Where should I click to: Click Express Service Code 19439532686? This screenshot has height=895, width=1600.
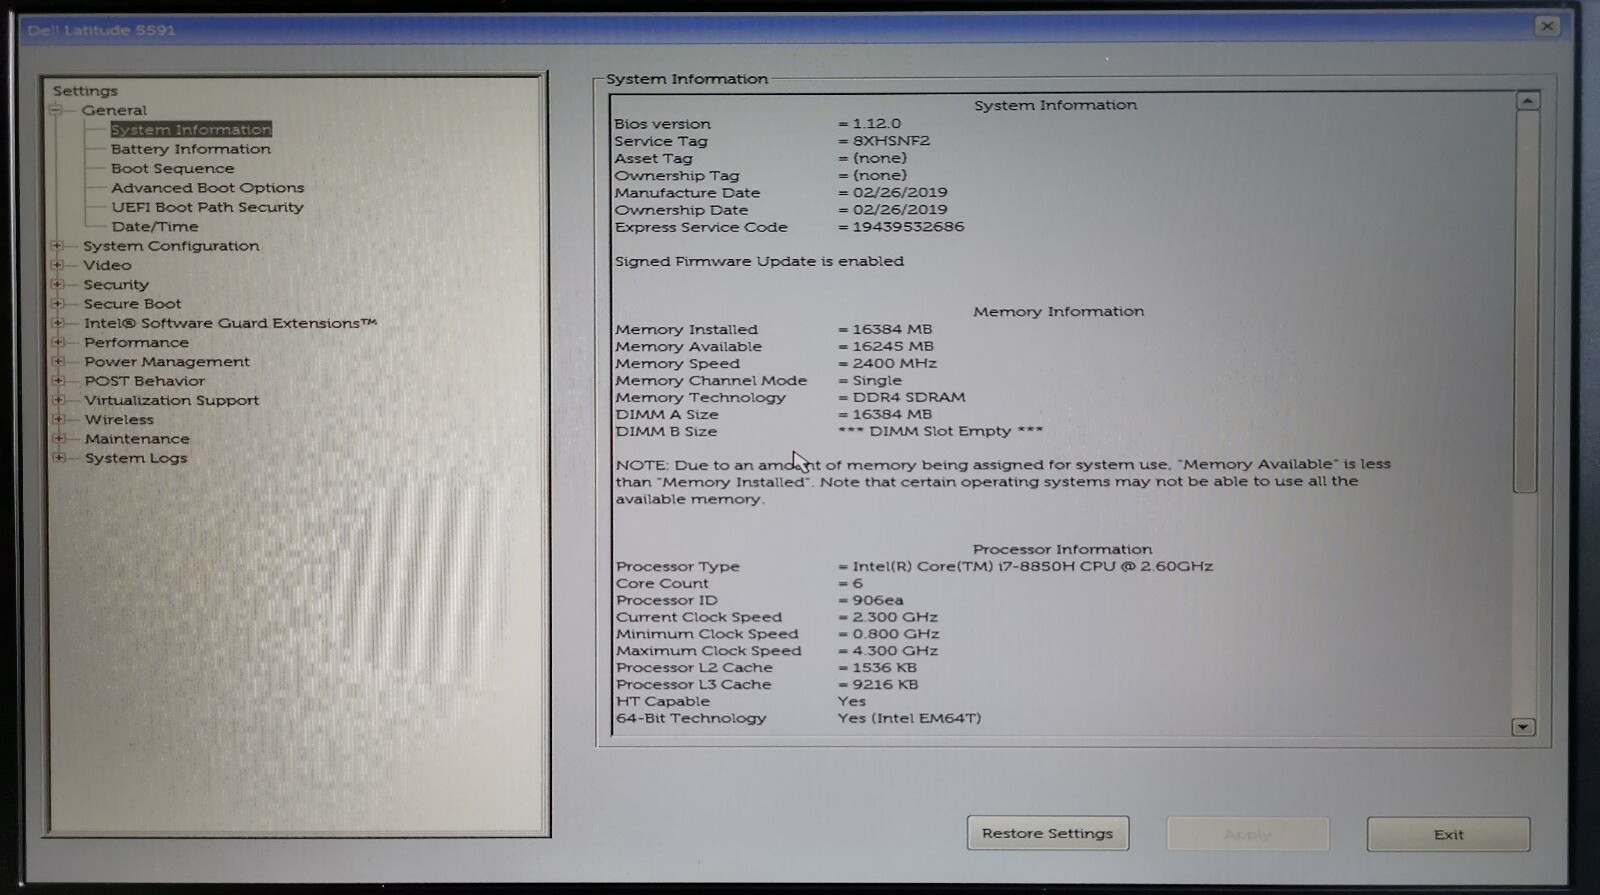coord(908,227)
